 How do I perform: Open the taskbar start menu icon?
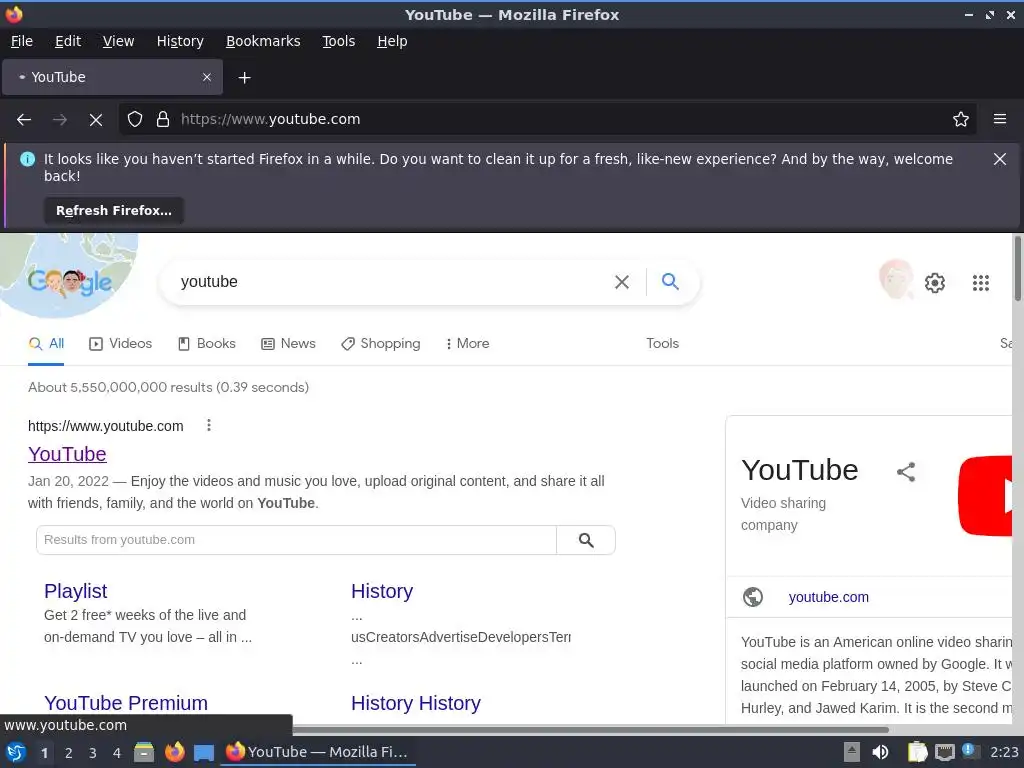16,752
